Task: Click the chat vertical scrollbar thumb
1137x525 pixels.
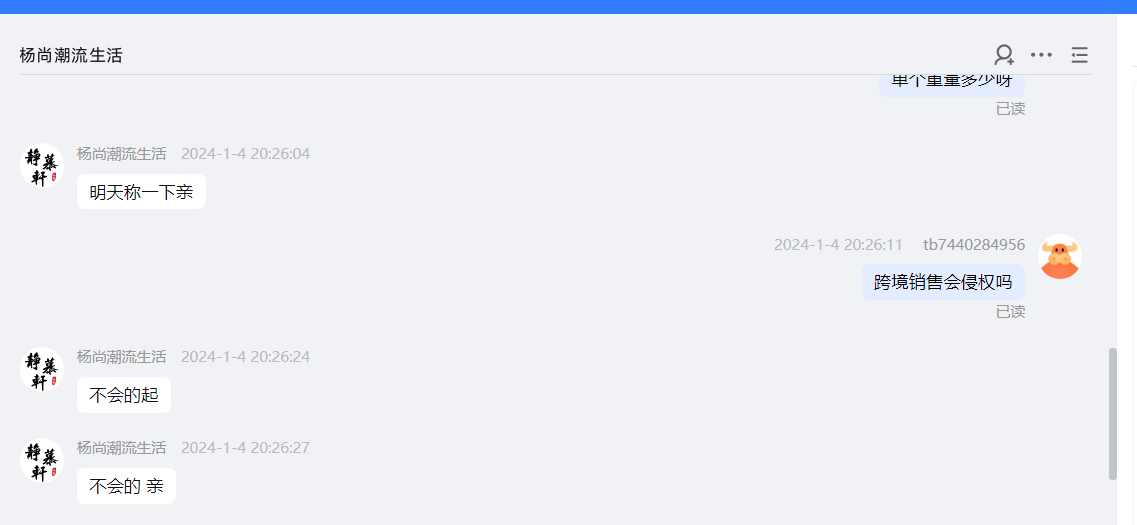Action: (x=1113, y=414)
